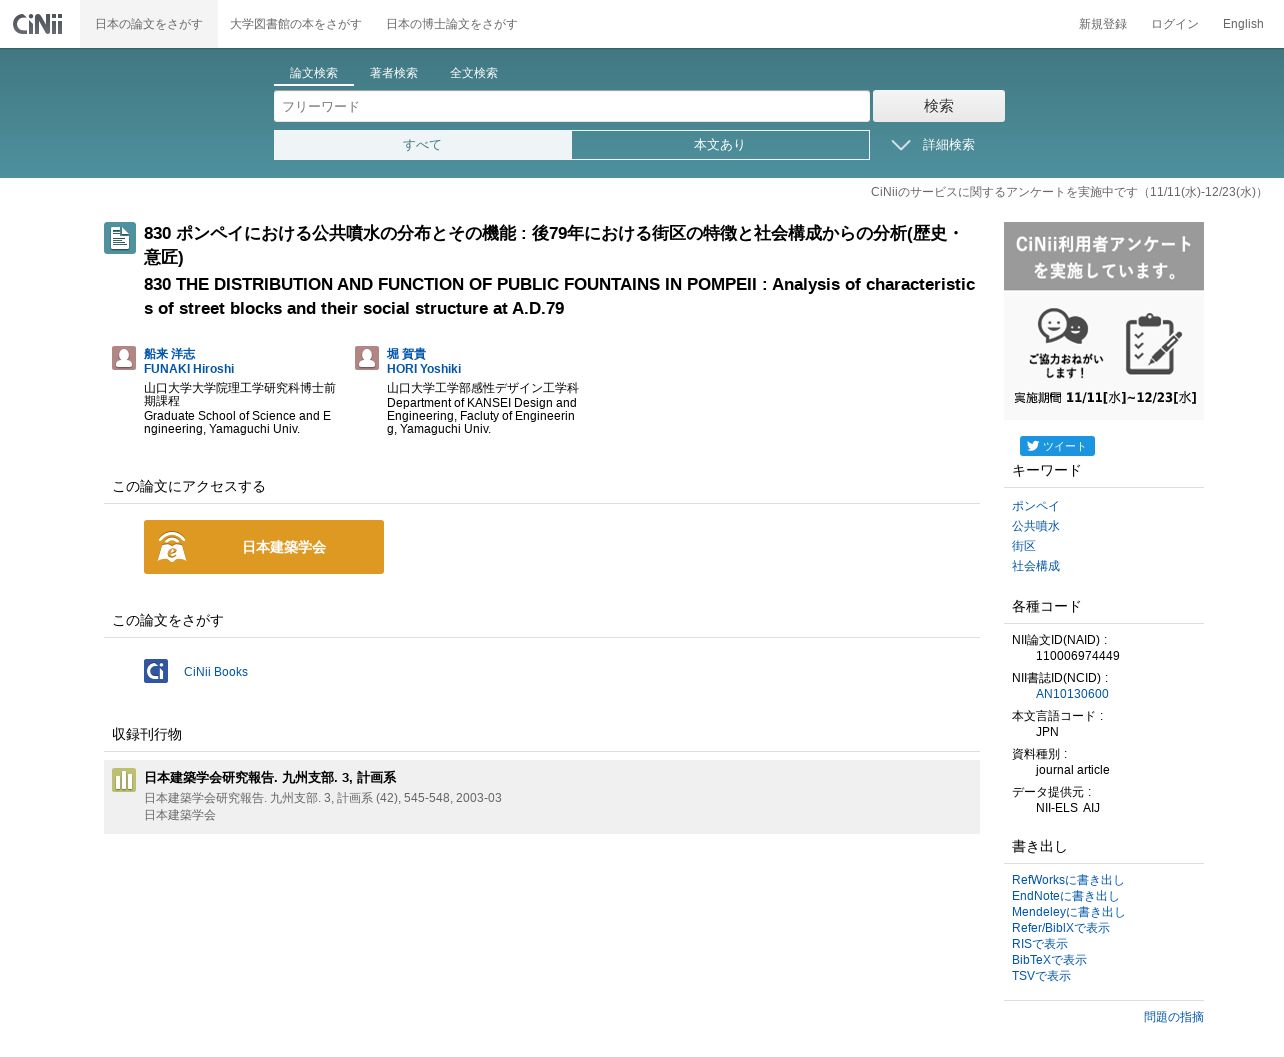Image resolution: width=1284 pixels, height=1057 pixels.
Task: Open the CiNii Books link
Action: click(x=216, y=672)
